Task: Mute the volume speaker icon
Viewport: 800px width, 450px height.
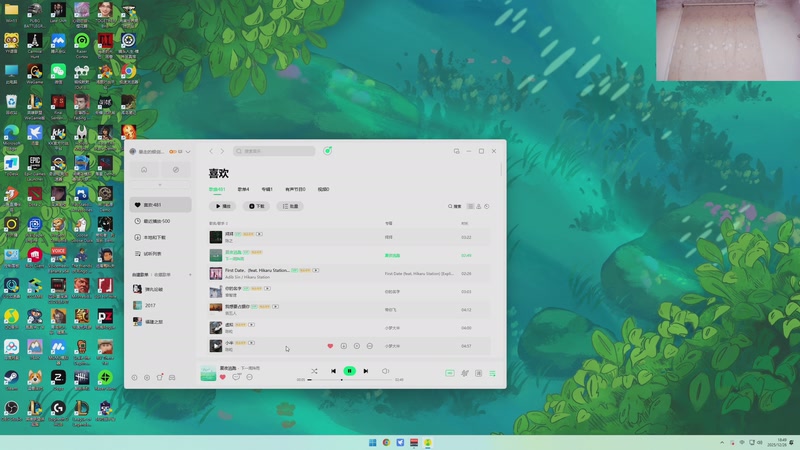Action: 386,371
